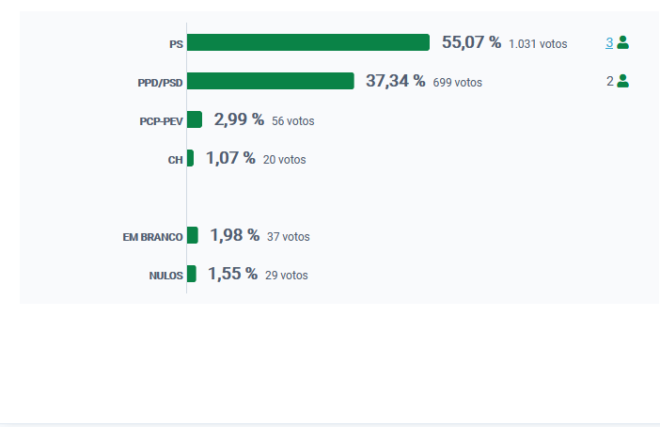This screenshot has height=427, width=660.
Task: Click the EM BRANCO label
Action: click(153, 237)
